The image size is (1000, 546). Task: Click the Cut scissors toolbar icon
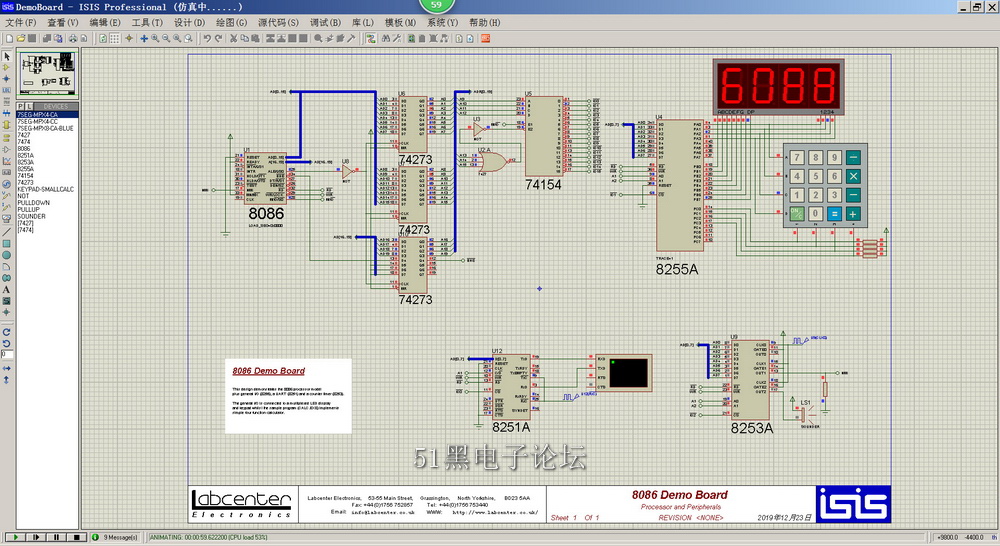pyautogui.click(x=232, y=38)
